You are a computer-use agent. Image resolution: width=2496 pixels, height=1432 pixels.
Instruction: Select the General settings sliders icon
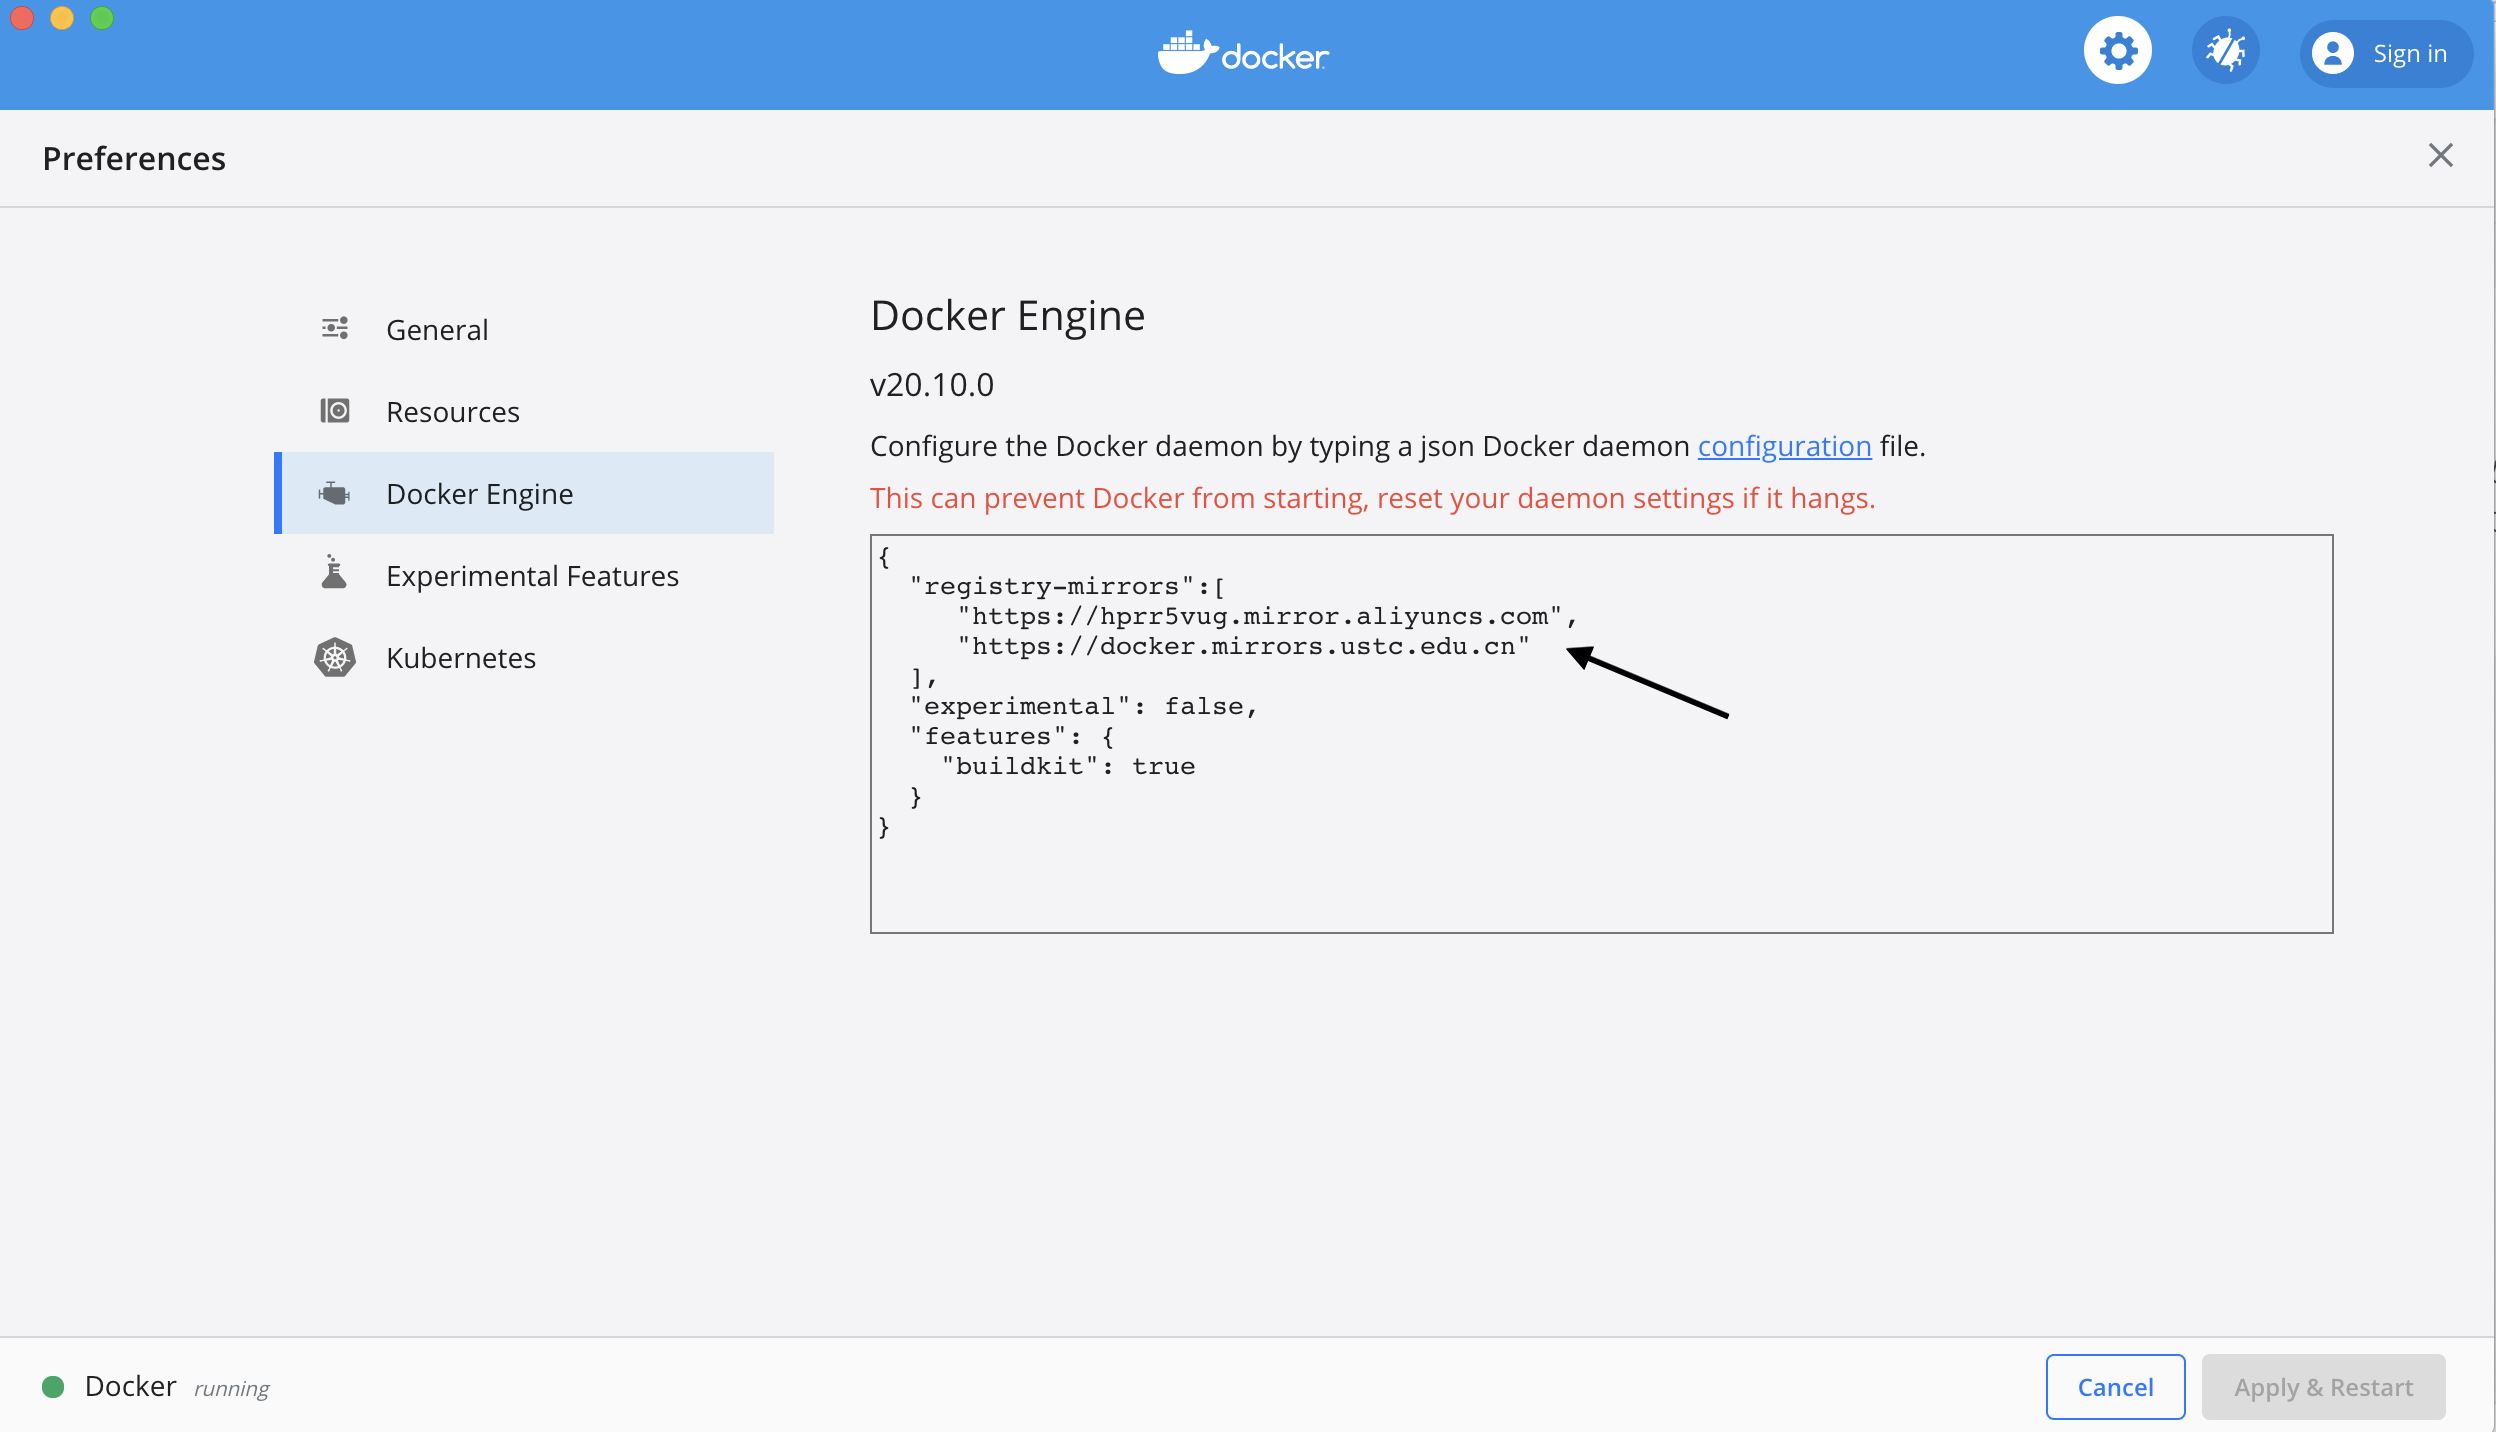(x=335, y=328)
